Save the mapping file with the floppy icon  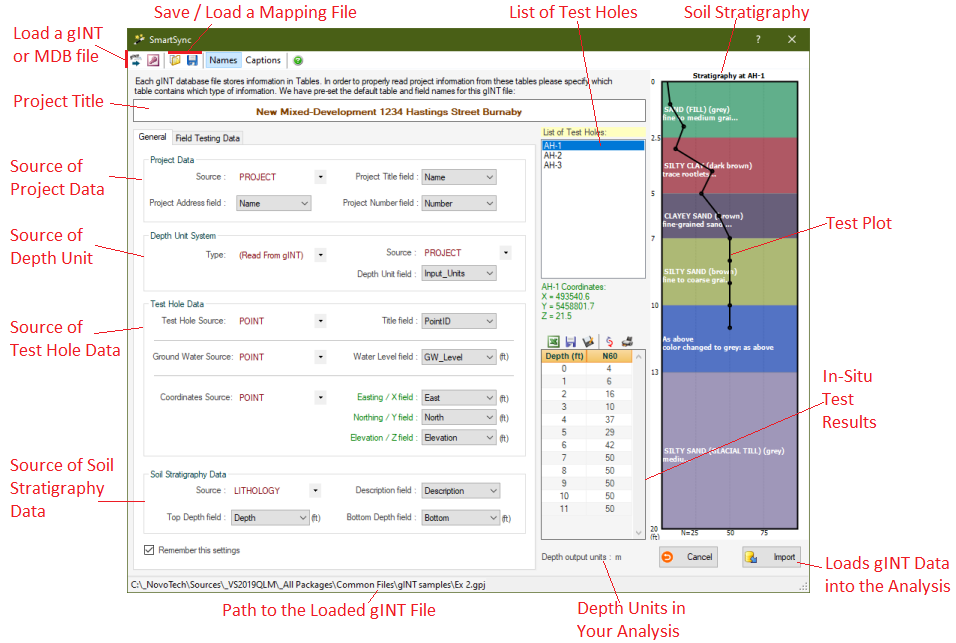pyautogui.click(x=192, y=60)
